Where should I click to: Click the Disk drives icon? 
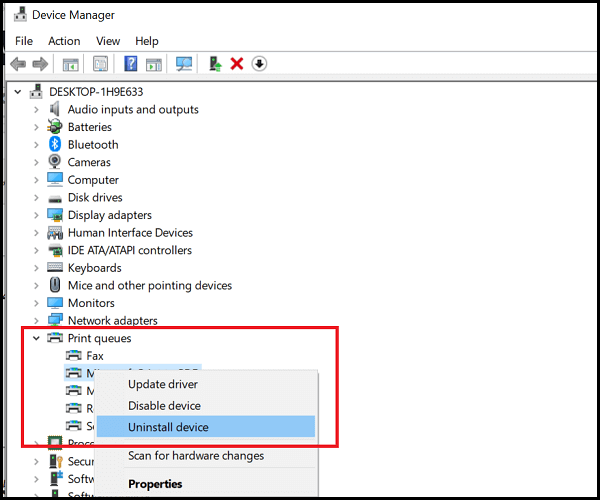[55, 199]
